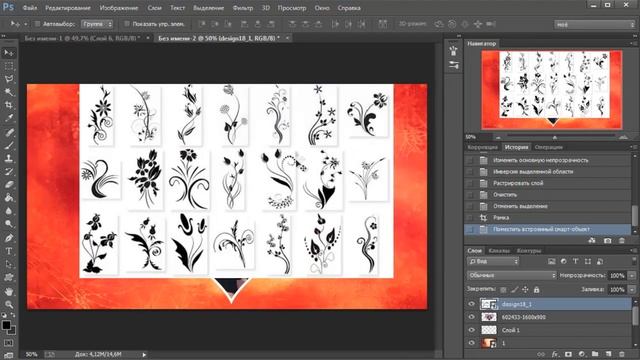Open tool preset picker arrow
Image resolution: width=640 pixels, height=360 pixels.
click(x=25, y=24)
